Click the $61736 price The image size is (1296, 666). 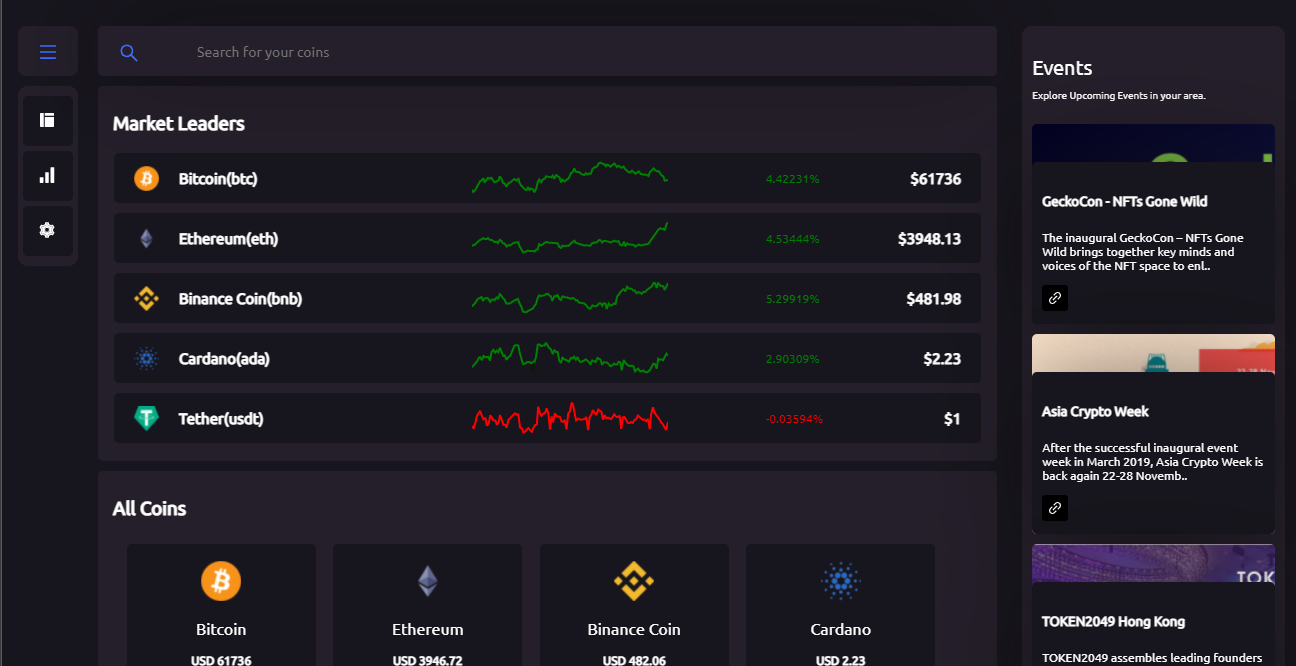click(936, 179)
